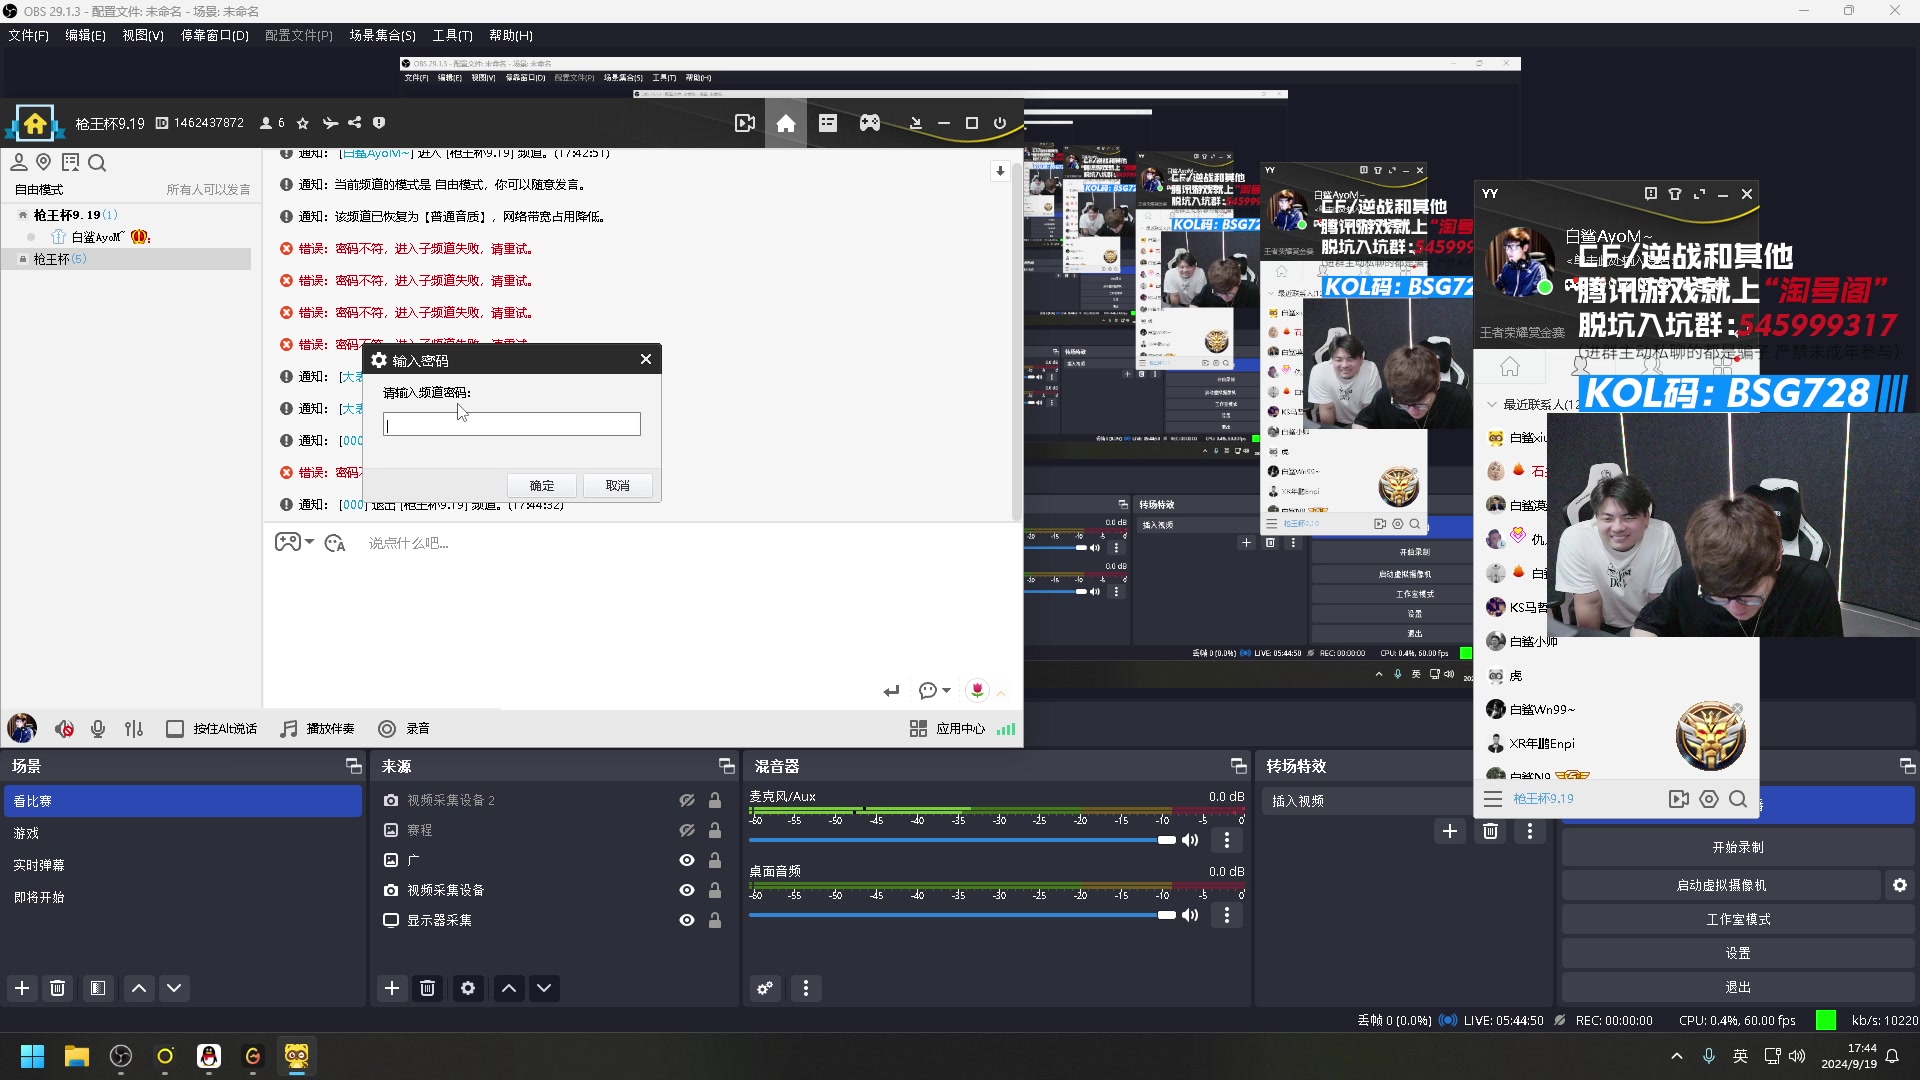Enable 按住Alt说话 checkbox
Viewport: 1920px width, 1080px height.
(175, 729)
